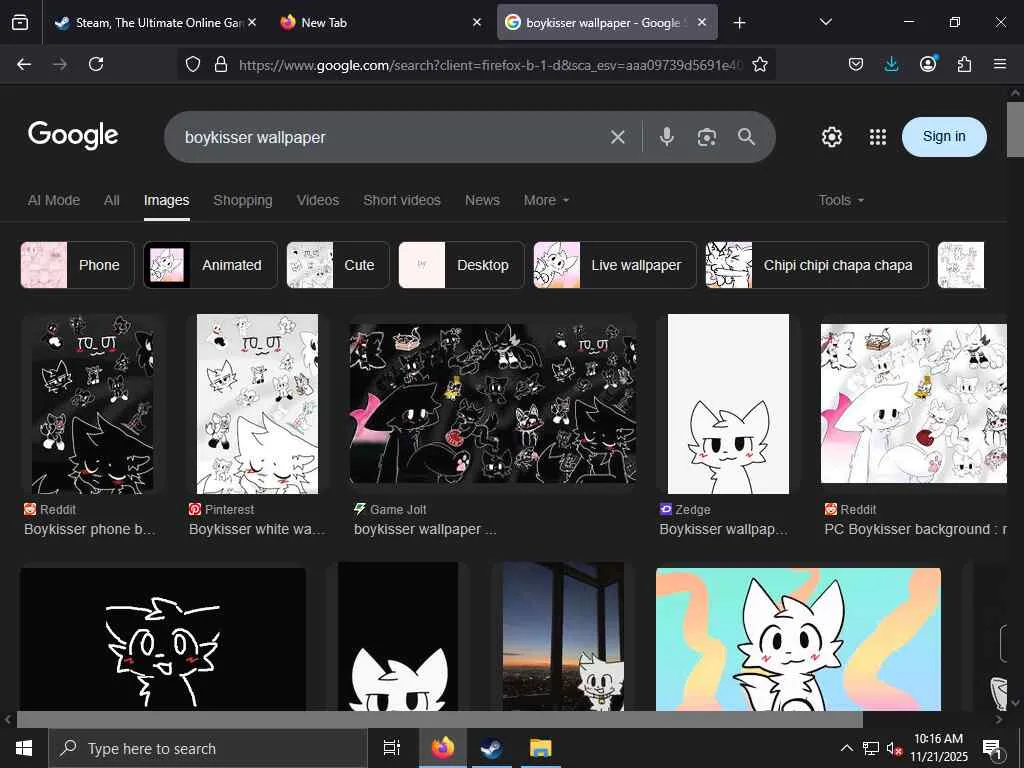Image resolution: width=1024 pixels, height=768 pixels.
Task: Close the boykisser wallpaper tab
Action: (701, 22)
